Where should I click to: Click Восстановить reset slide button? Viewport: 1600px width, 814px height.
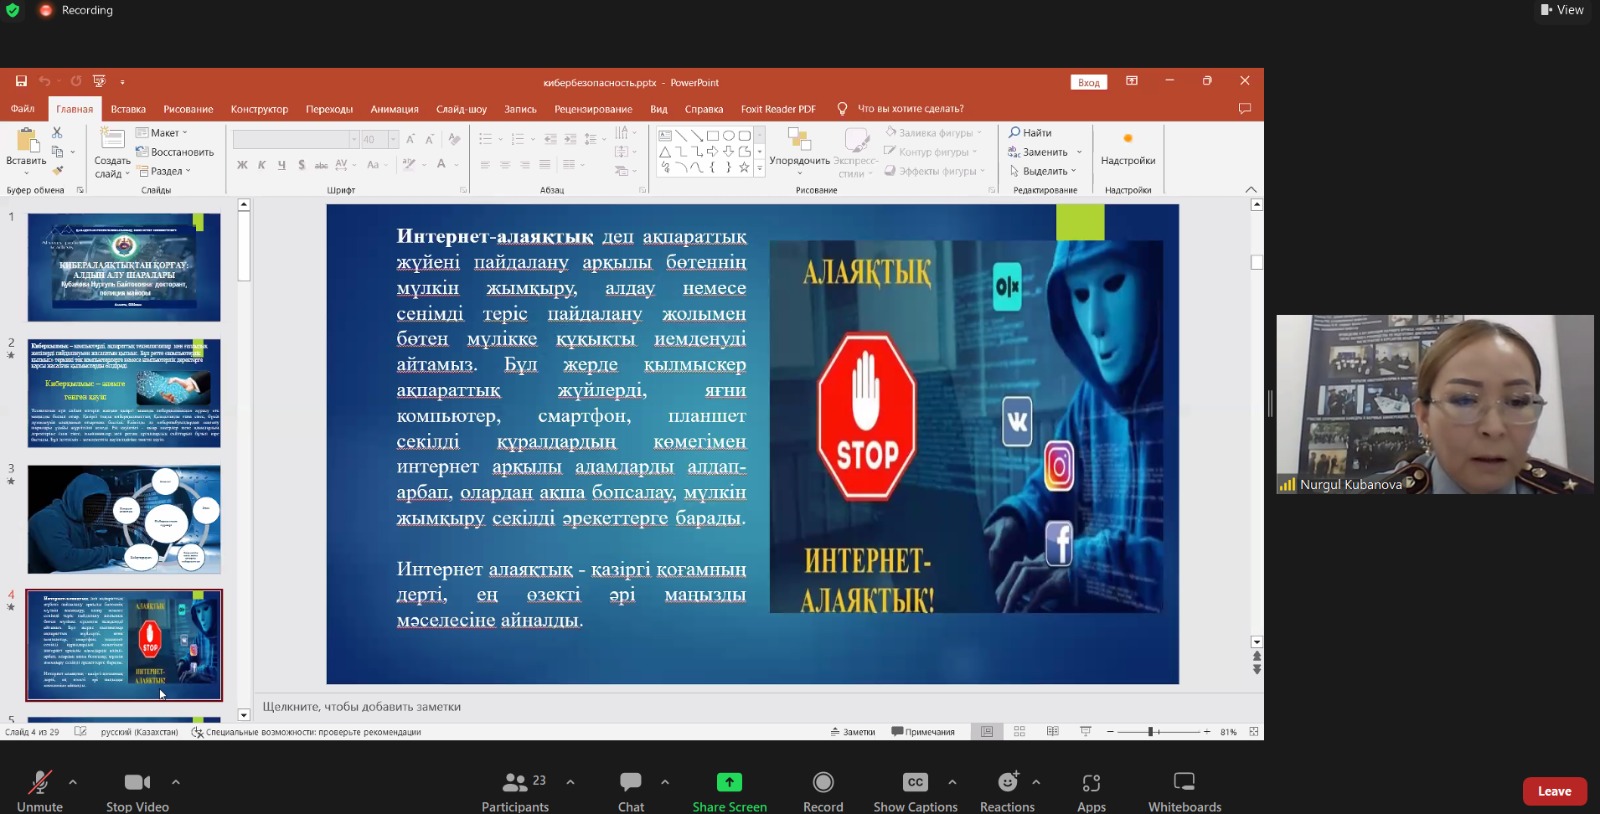click(x=175, y=152)
